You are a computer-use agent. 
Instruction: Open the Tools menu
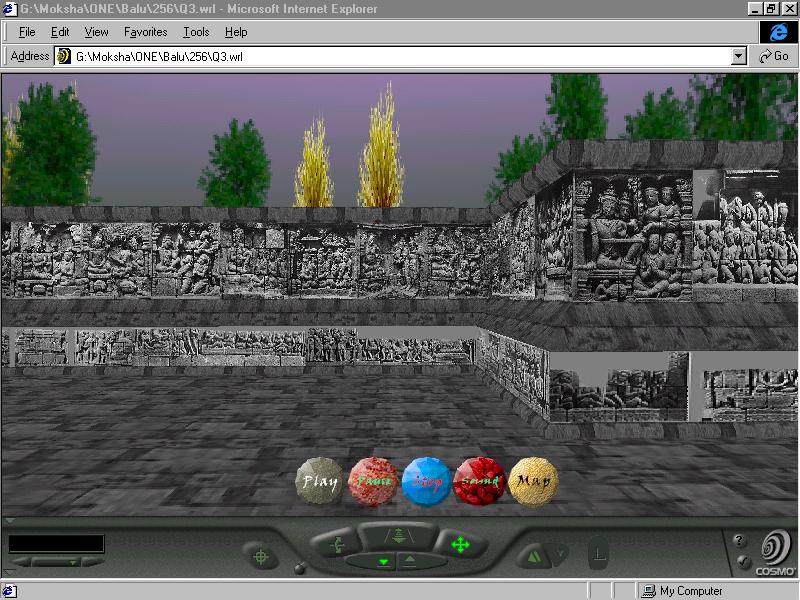(x=196, y=32)
